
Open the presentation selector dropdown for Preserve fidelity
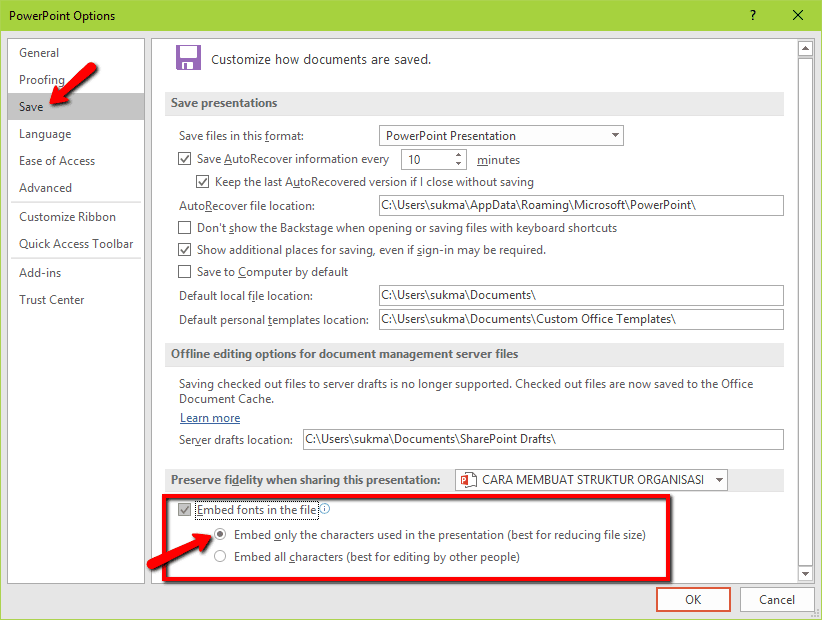[x=591, y=480]
